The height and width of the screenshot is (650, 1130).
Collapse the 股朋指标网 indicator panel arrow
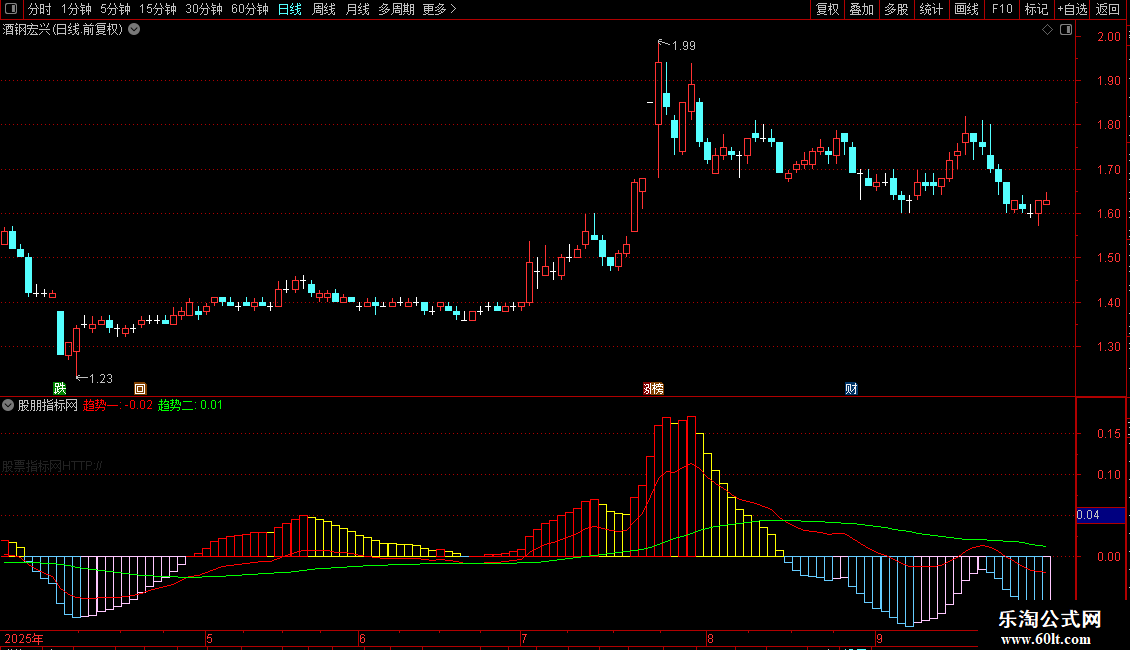coord(8,405)
